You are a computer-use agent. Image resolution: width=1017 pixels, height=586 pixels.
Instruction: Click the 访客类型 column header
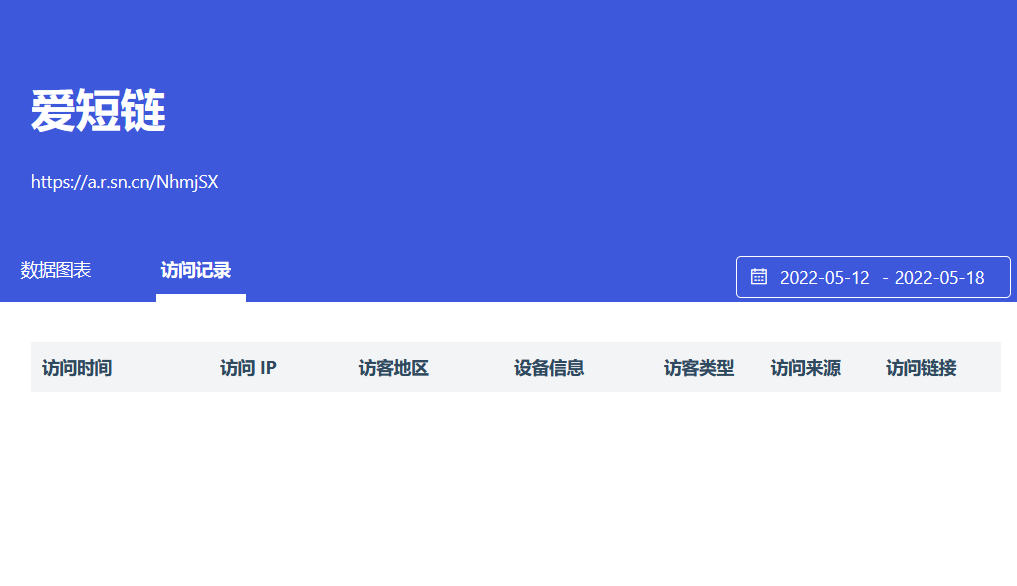pyautogui.click(x=699, y=368)
